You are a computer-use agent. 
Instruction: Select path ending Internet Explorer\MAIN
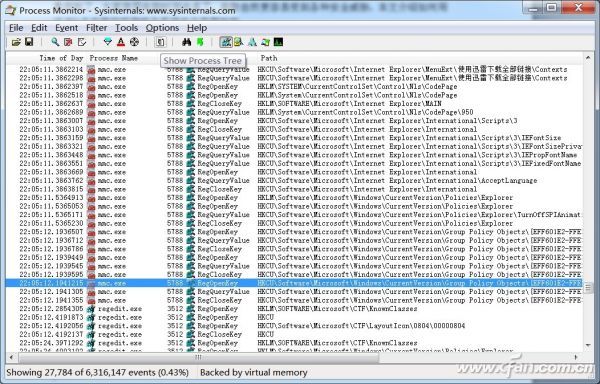point(349,104)
